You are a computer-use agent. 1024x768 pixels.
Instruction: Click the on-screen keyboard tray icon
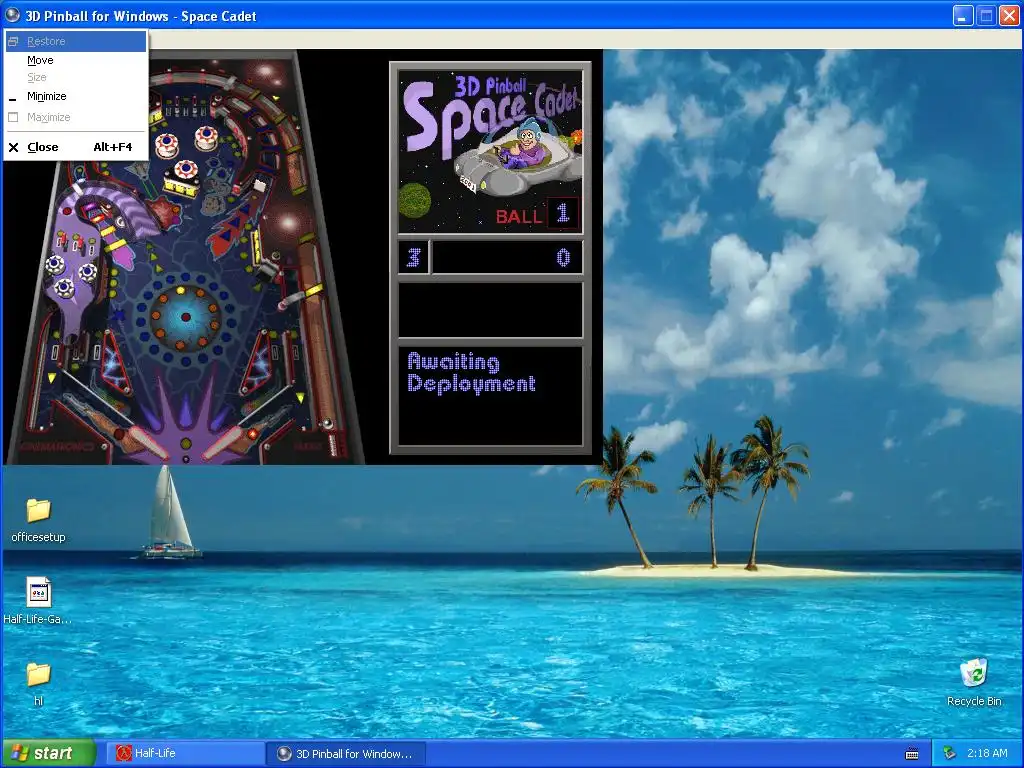point(912,754)
